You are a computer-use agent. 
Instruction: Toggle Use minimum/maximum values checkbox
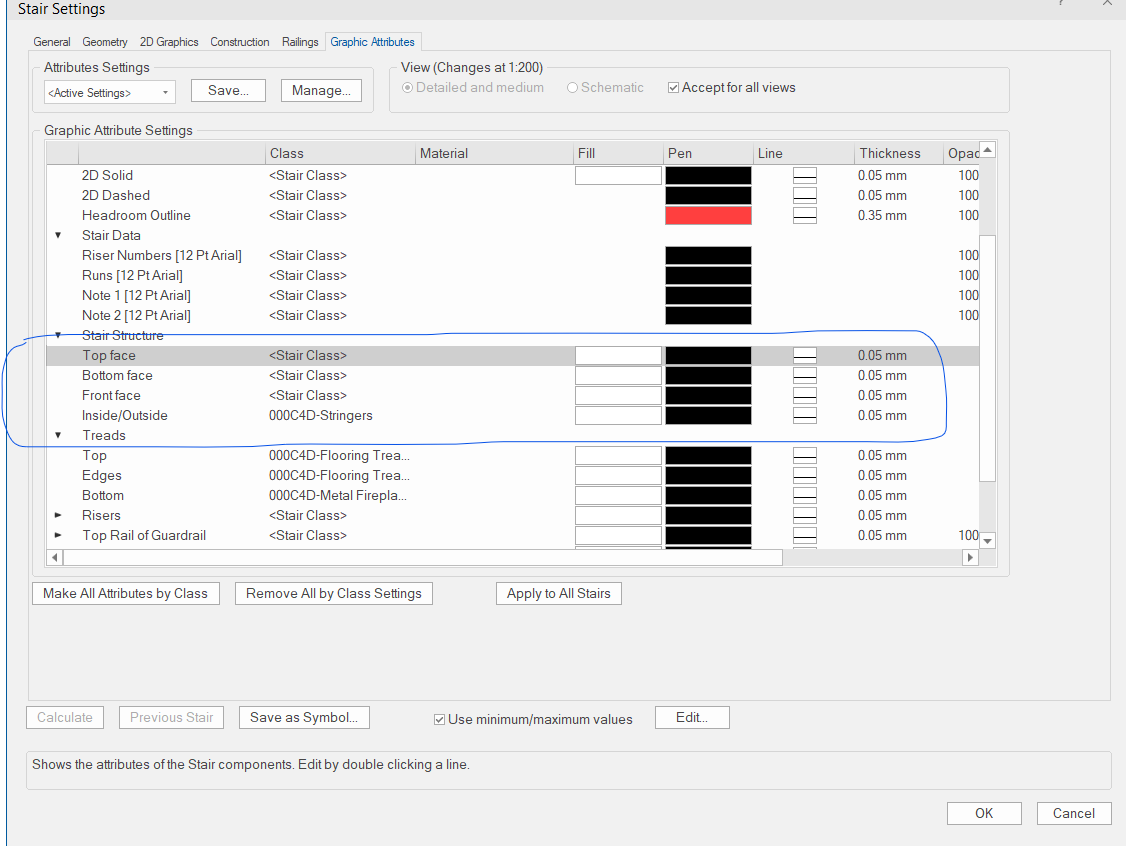tap(439, 719)
